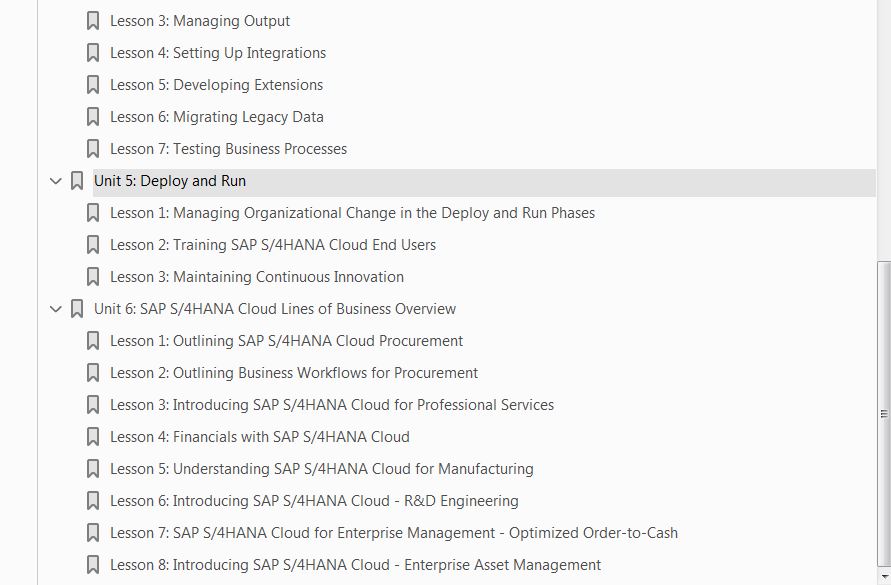Jump to Lesson 2: Outlining Business Workflows for Procurement
This screenshot has width=891, height=585.
coord(294,373)
